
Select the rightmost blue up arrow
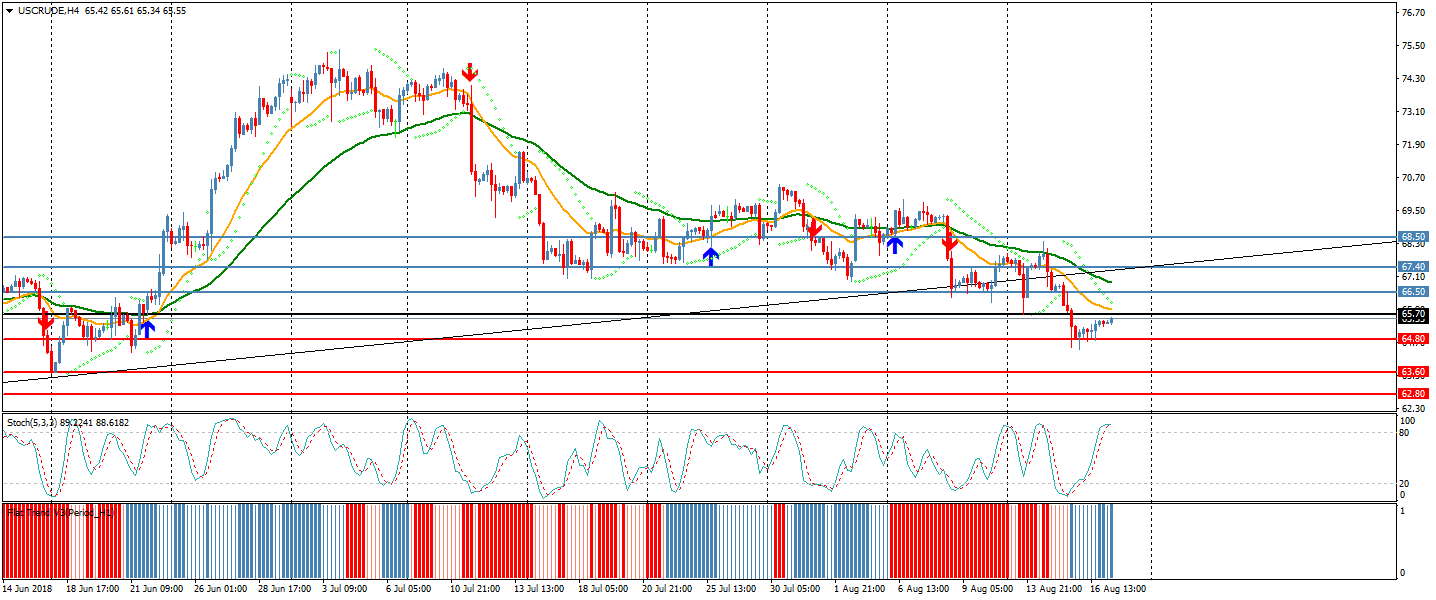(895, 243)
